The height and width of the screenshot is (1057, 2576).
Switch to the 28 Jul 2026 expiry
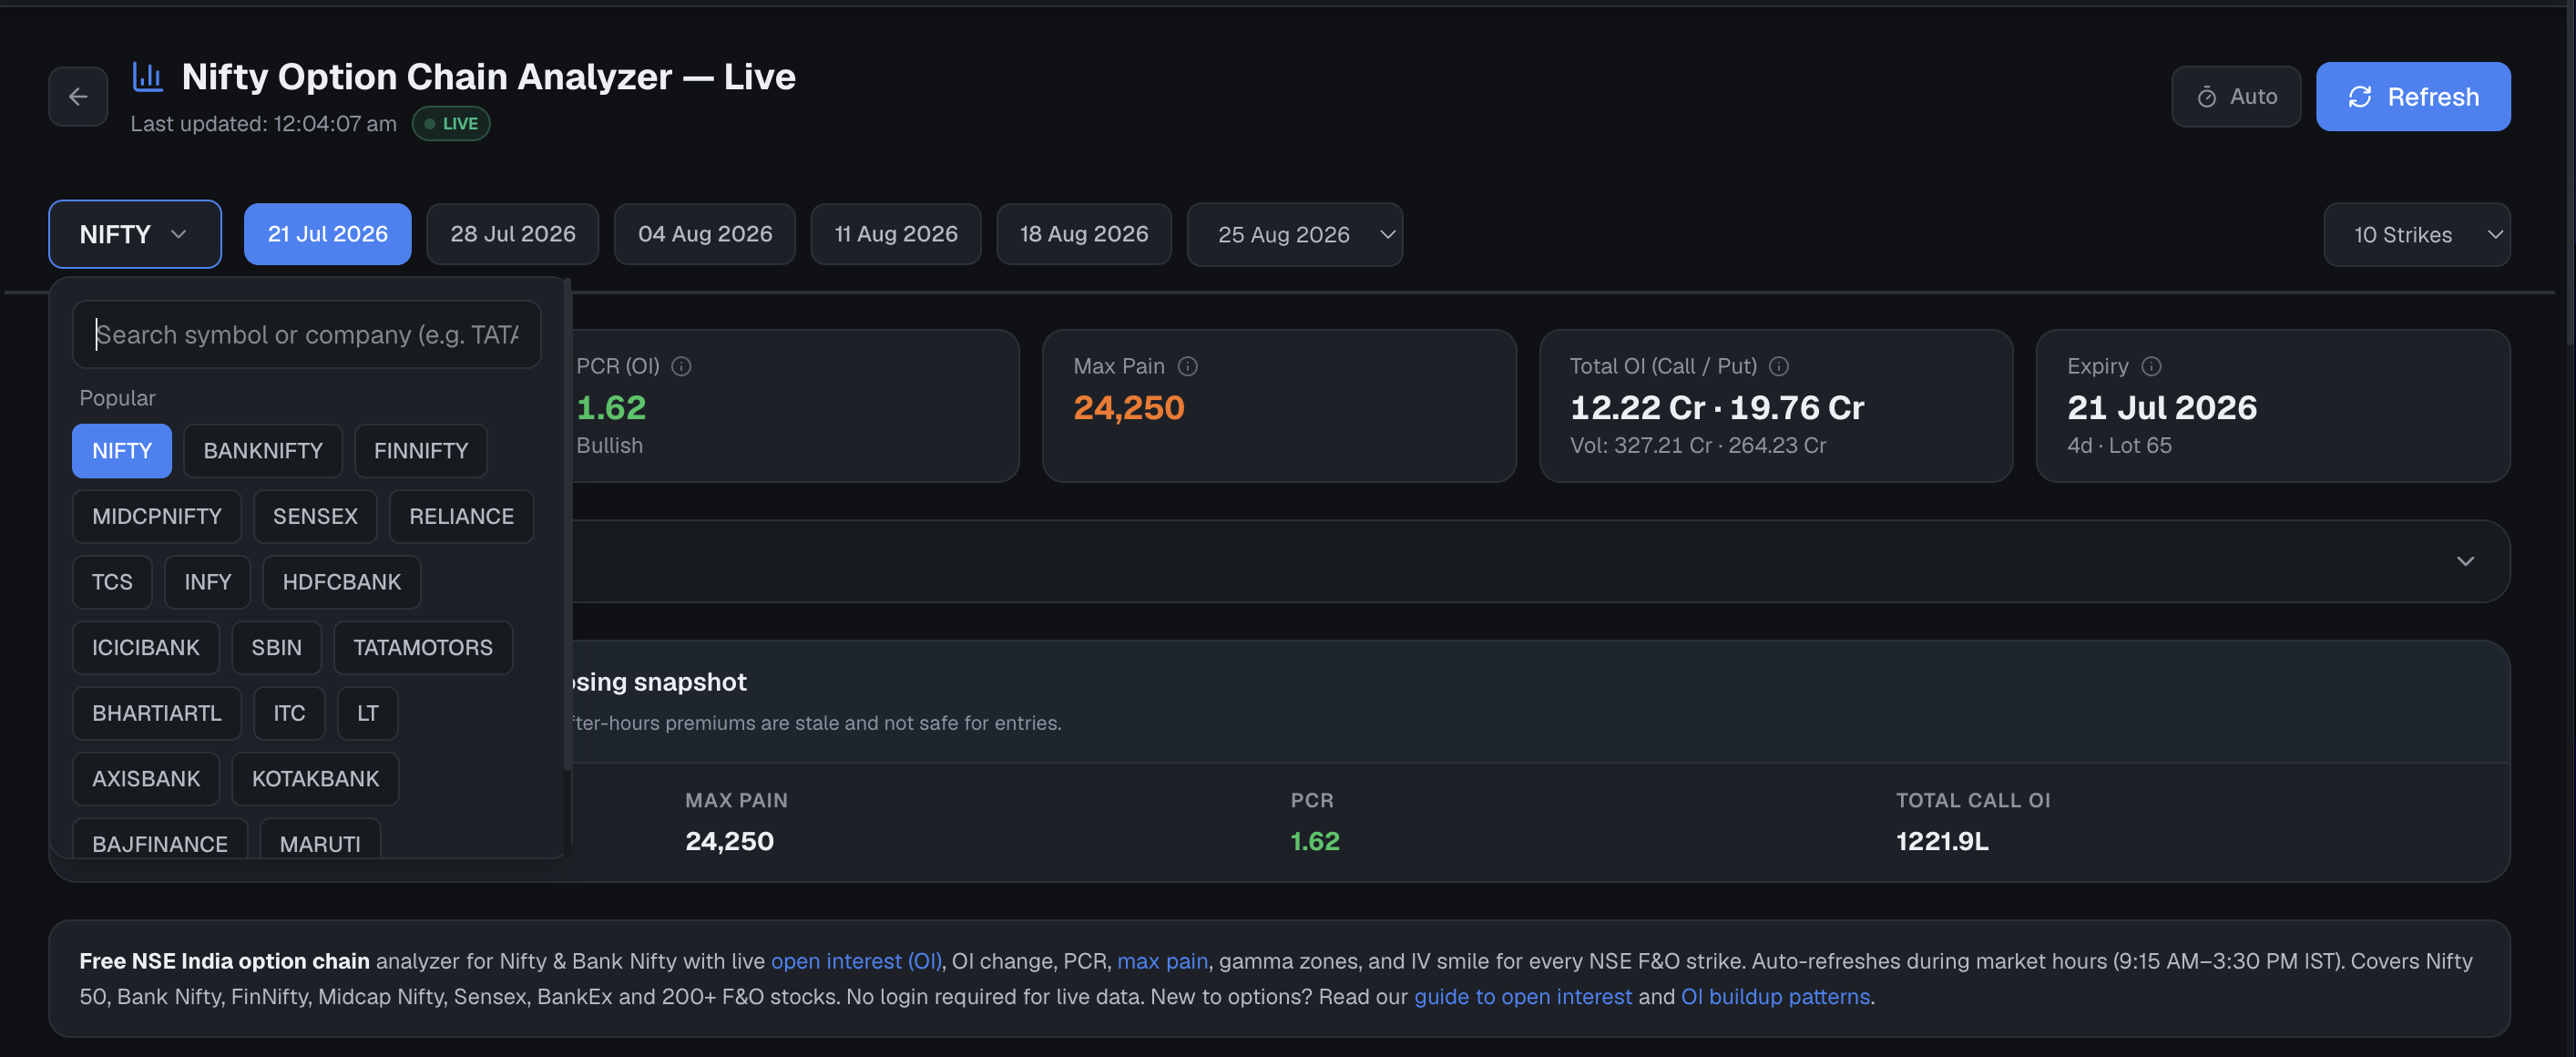[x=513, y=234]
